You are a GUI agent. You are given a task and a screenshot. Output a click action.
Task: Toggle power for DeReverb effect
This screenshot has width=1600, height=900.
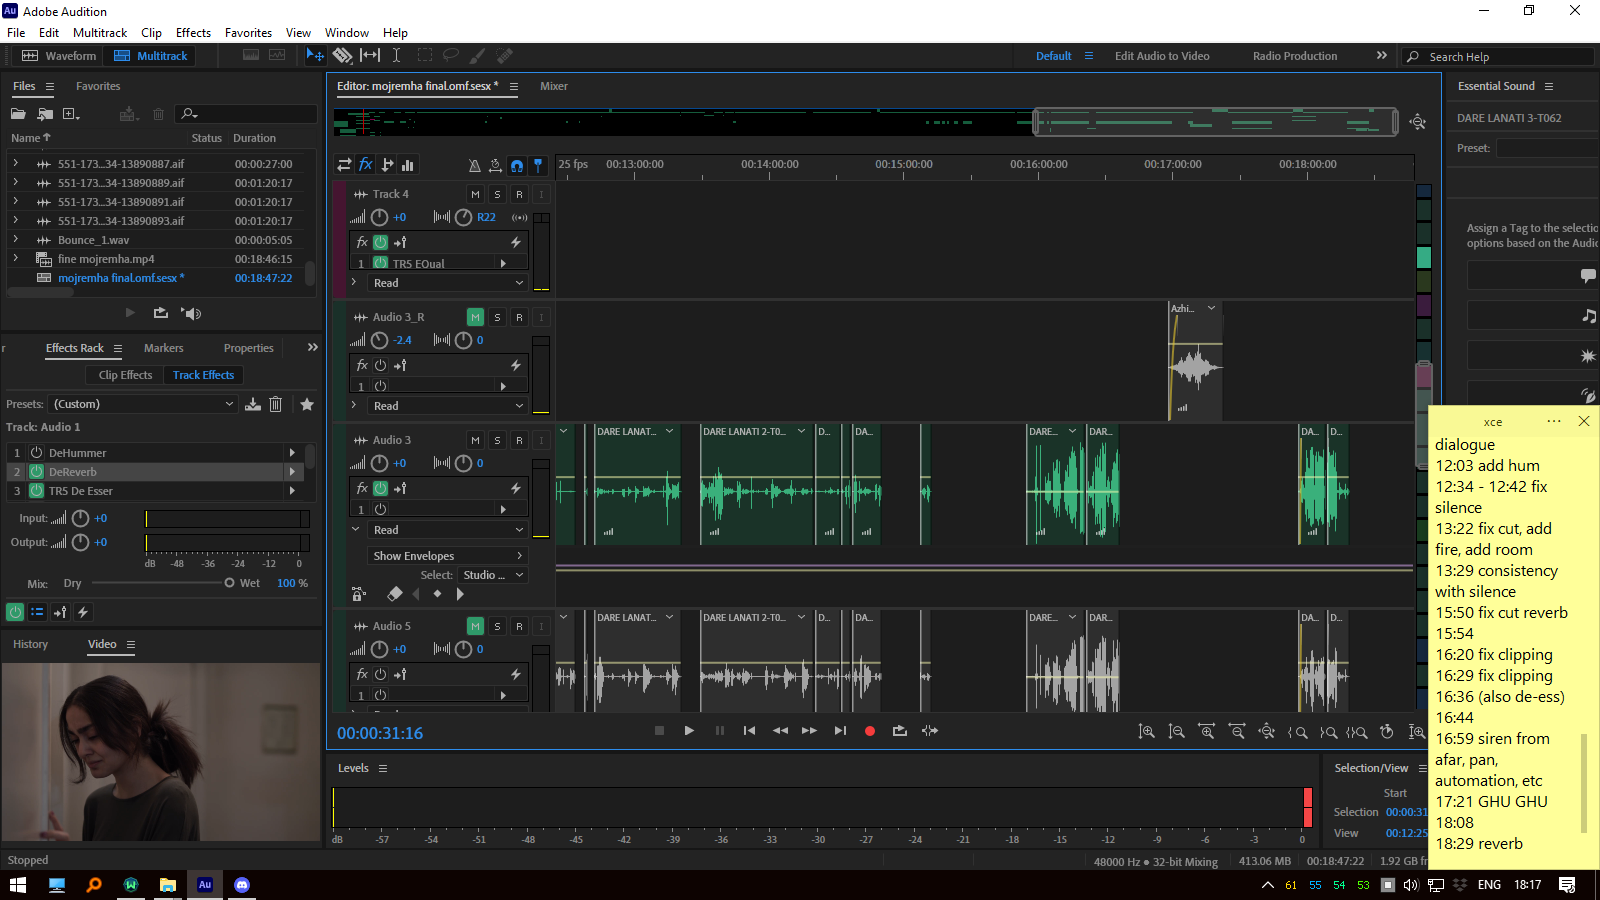tap(37, 472)
